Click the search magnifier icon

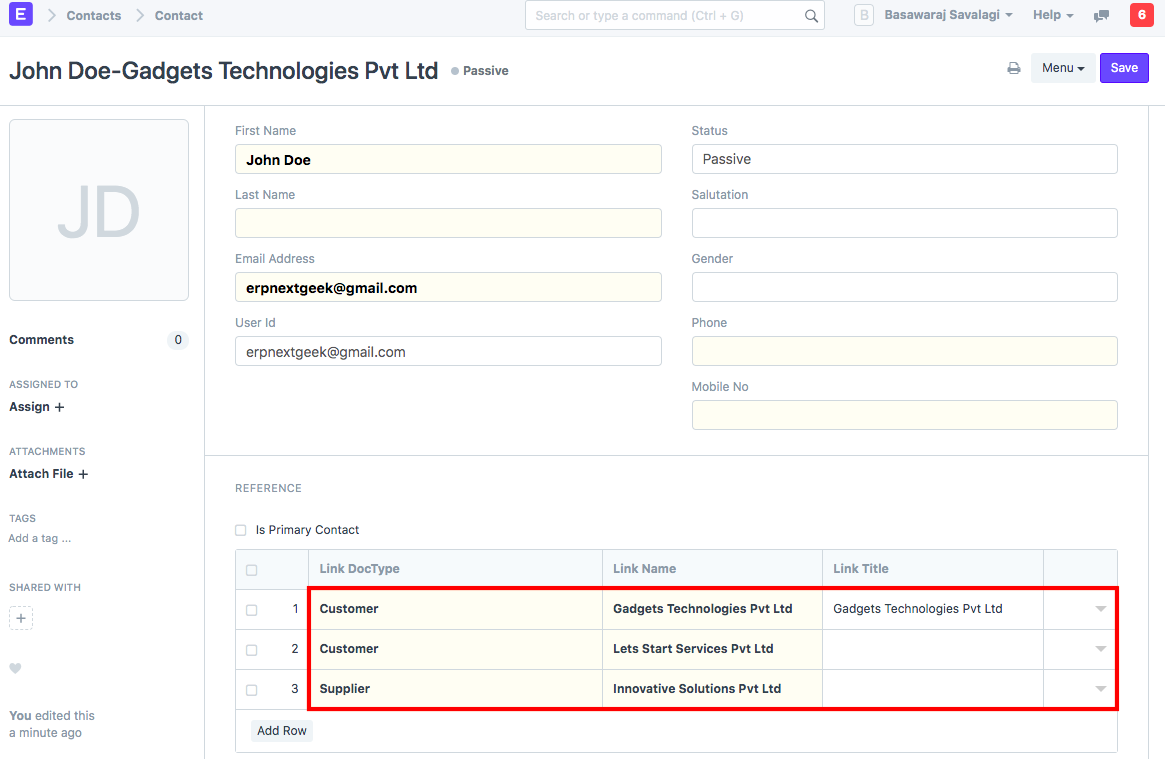point(811,16)
